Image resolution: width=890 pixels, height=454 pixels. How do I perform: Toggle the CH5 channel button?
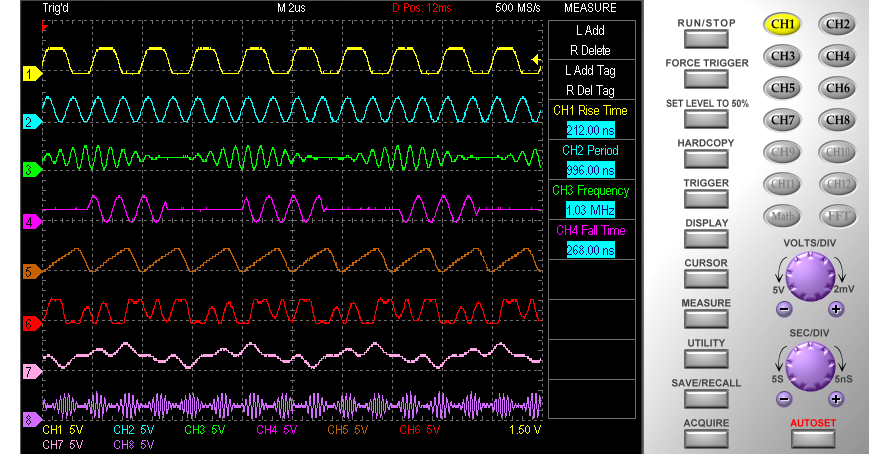pos(782,89)
